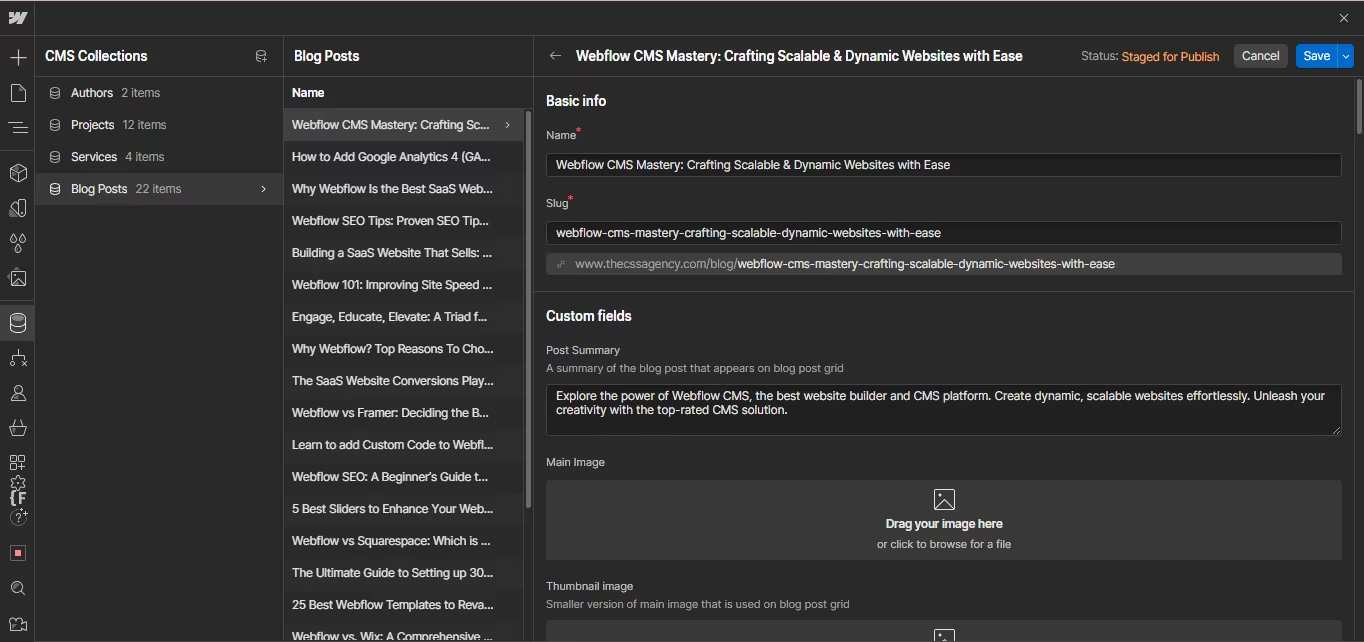Viewport: 1364px width, 642px height.
Task: Go back with the left arrow
Action: (555, 56)
